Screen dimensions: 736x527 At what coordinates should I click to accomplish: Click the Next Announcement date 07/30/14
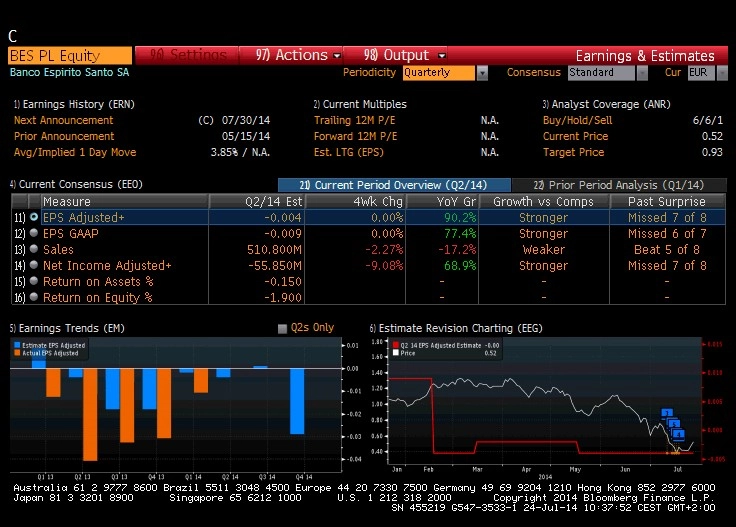point(245,120)
